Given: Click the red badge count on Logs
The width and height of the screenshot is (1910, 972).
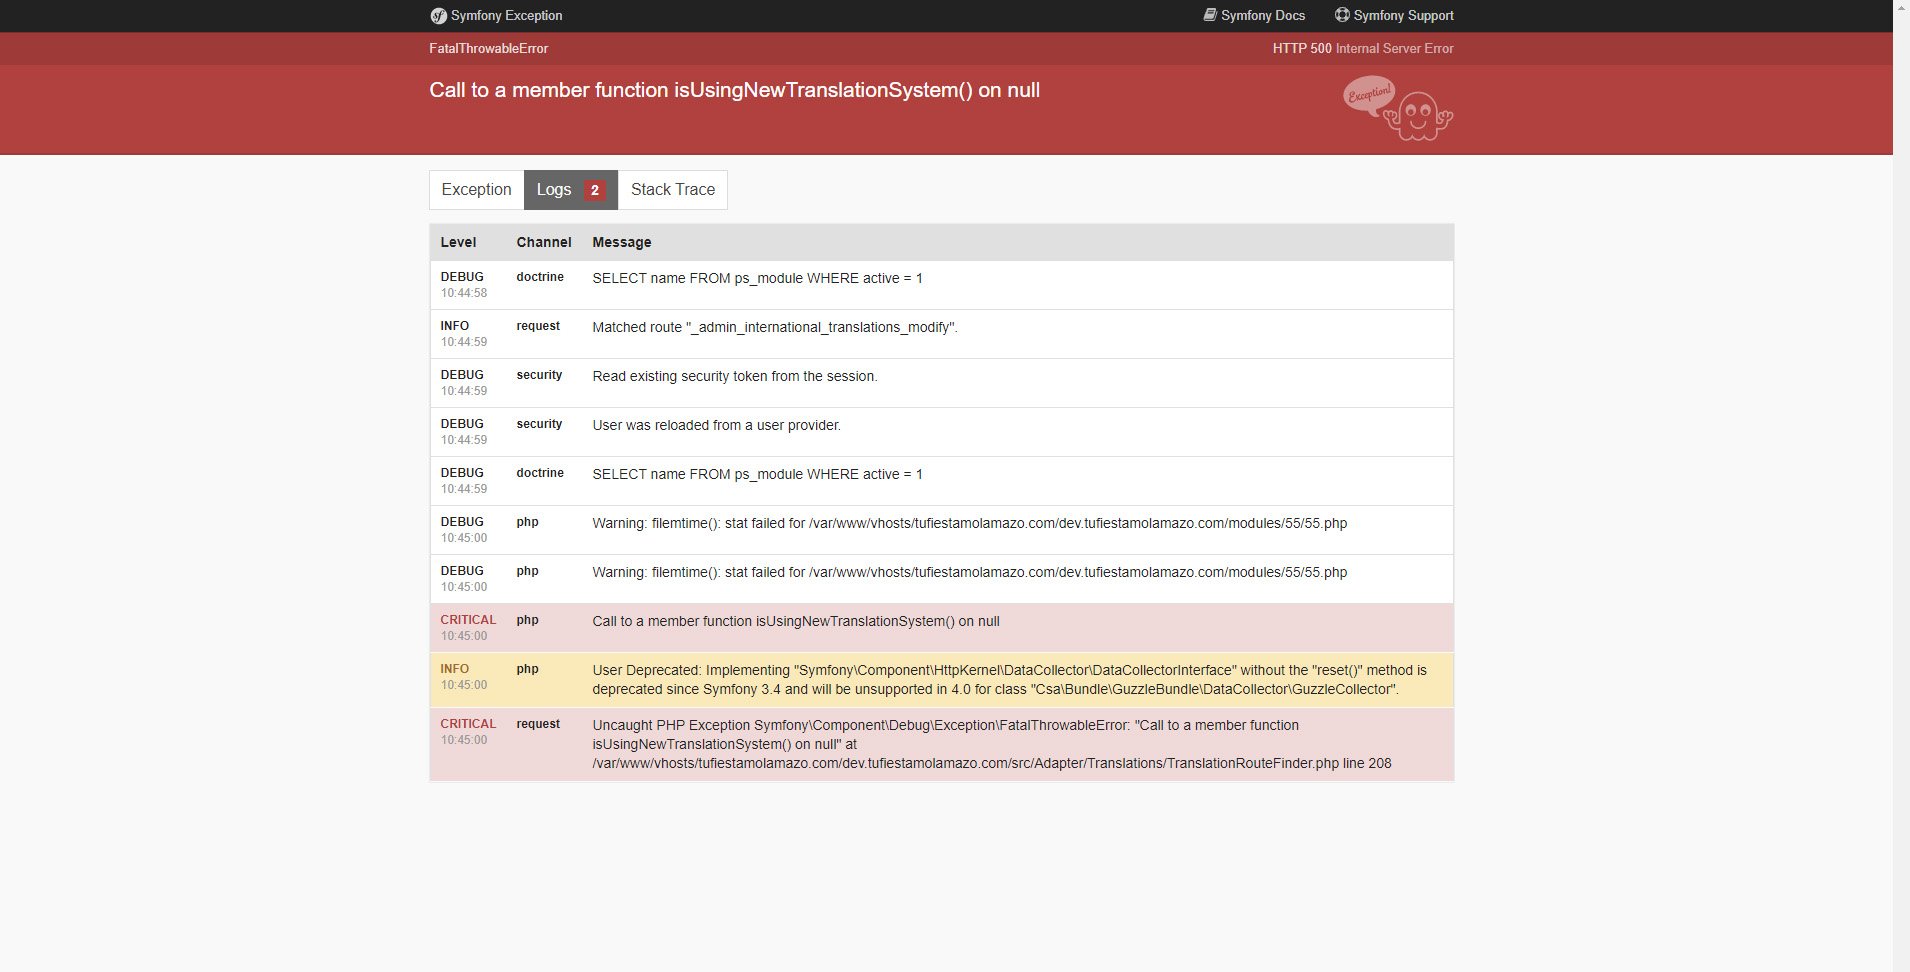Looking at the screenshot, I should point(595,190).
